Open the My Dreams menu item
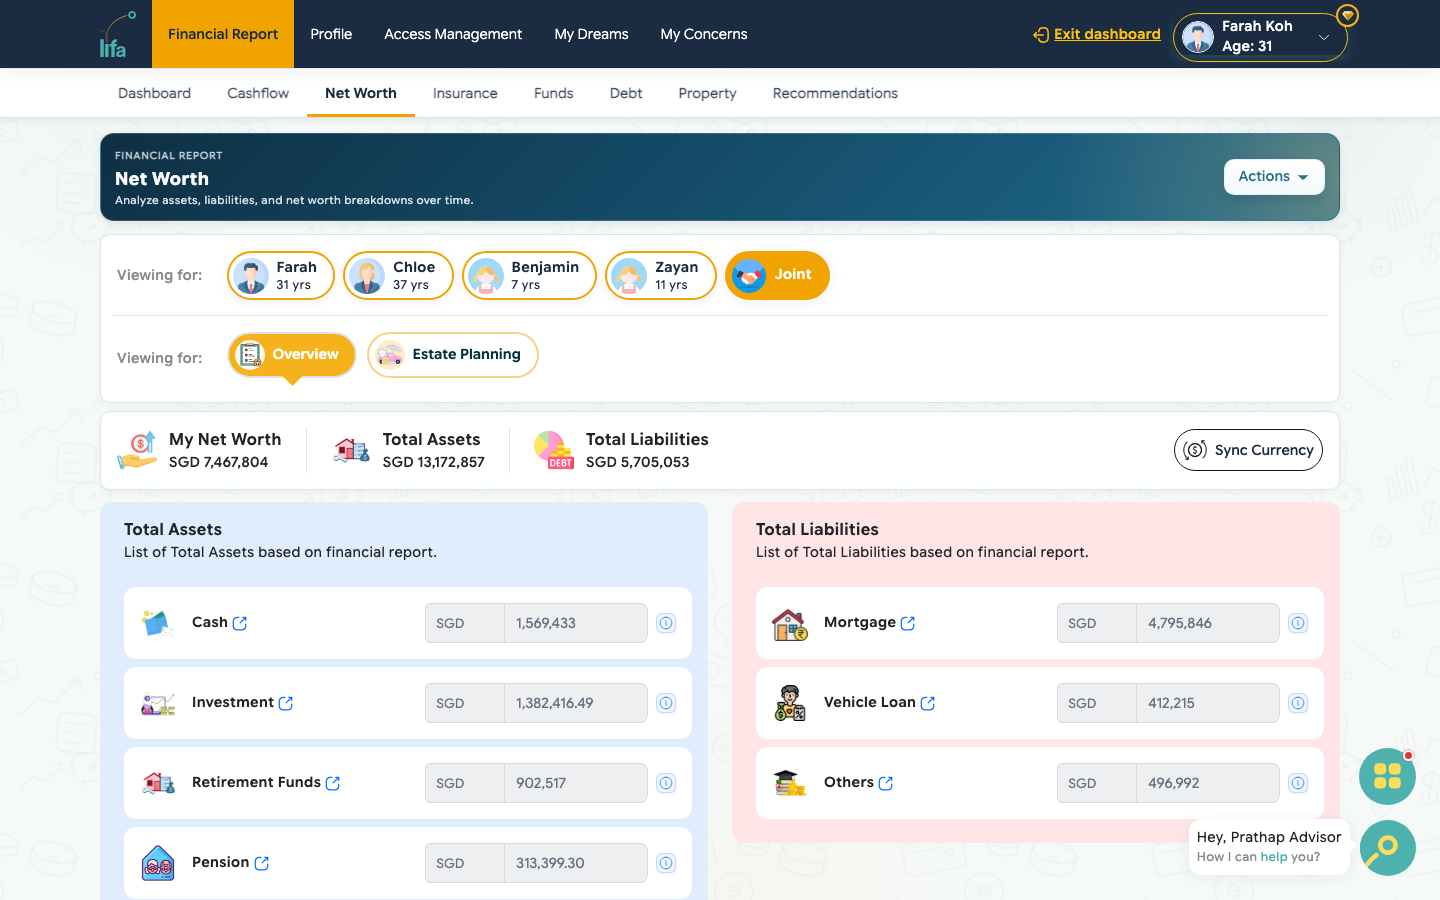 pos(591,34)
